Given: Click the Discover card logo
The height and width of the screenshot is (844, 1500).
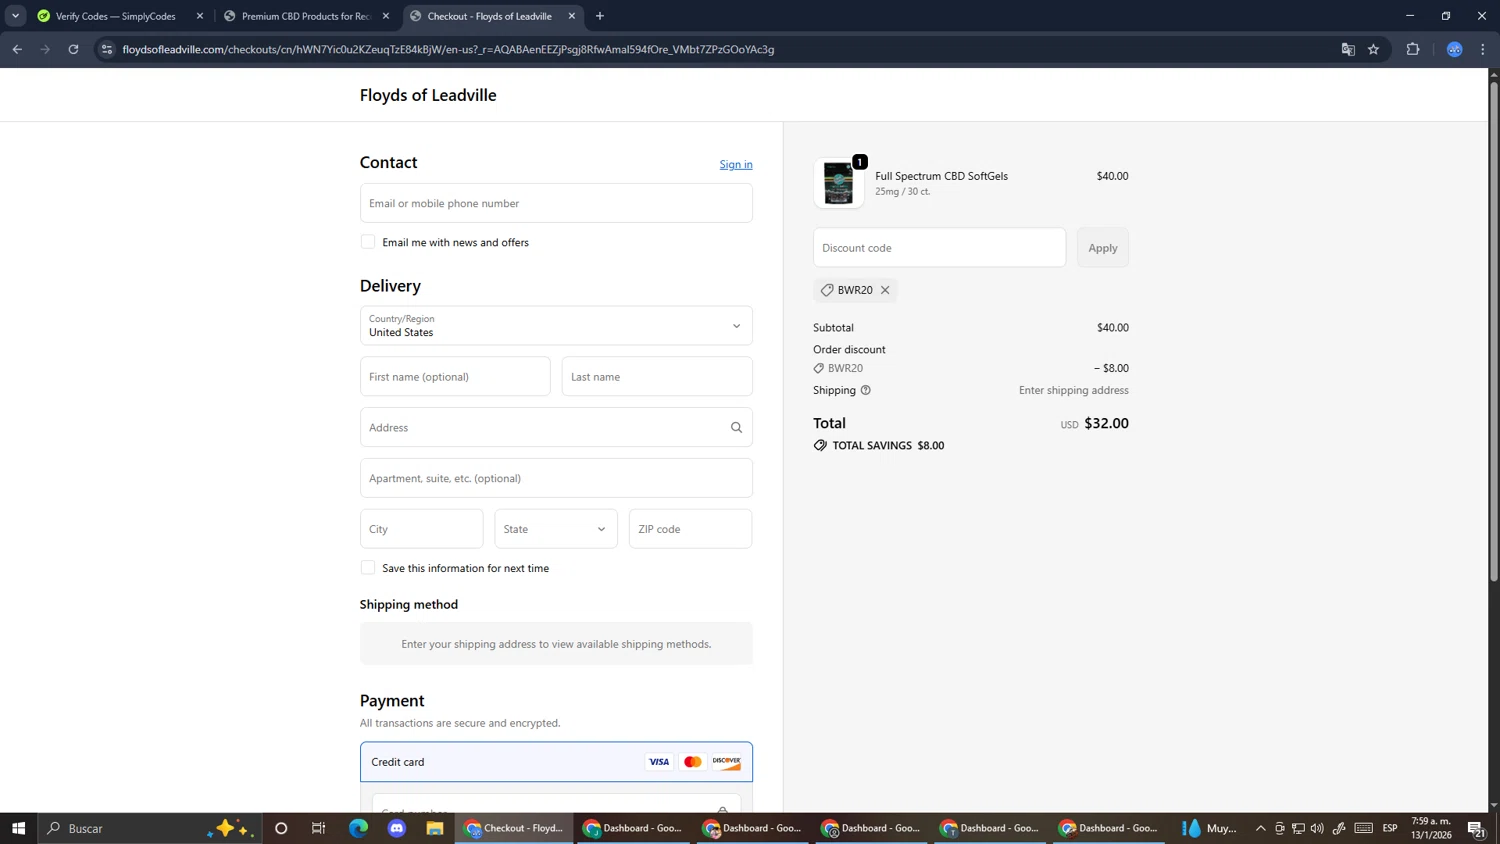Looking at the screenshot, I should 727,762.
